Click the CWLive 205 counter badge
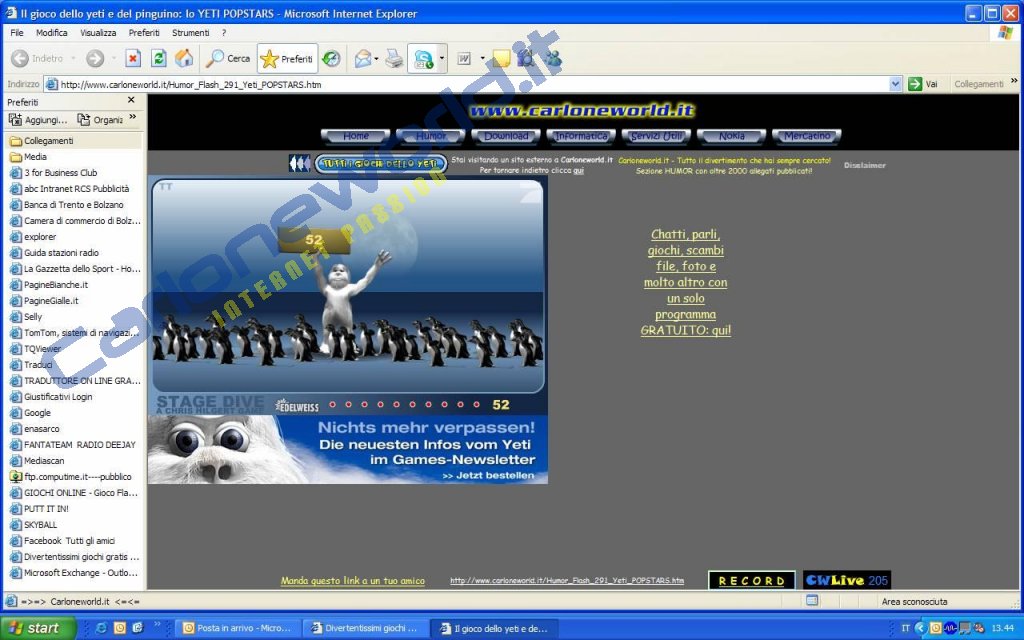The width and height of the screenshot is (1024, 640). 846,580
